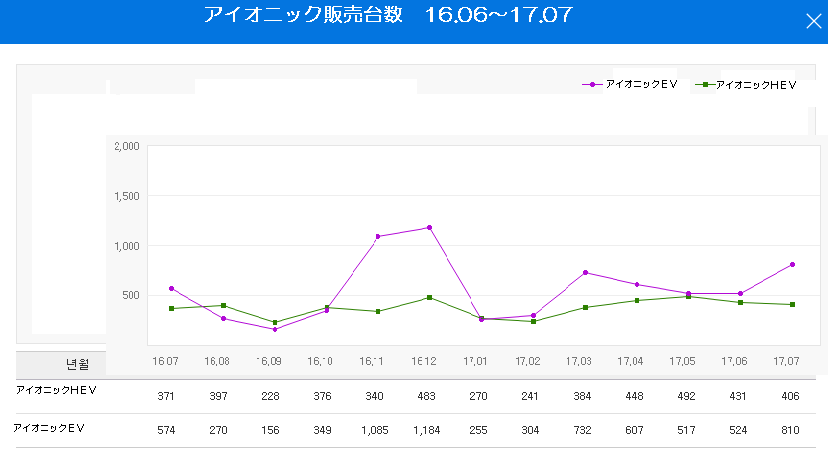Screen dimensions: 828x462
Task: Click HEV value 406 in table
Action: point(790,396)
